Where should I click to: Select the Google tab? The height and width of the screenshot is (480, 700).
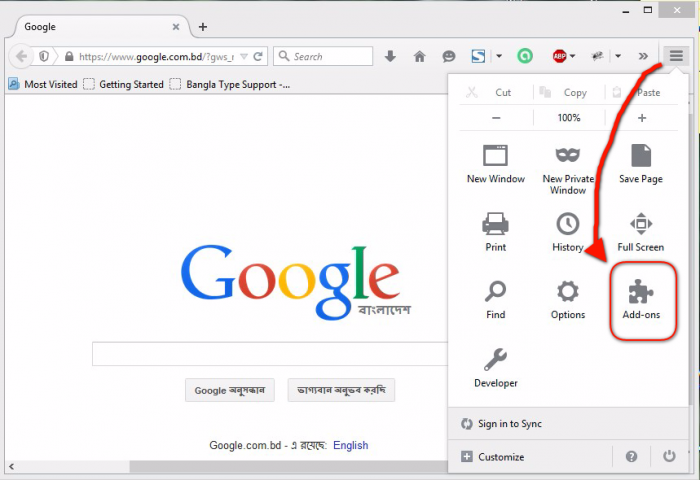coord(102,27)
